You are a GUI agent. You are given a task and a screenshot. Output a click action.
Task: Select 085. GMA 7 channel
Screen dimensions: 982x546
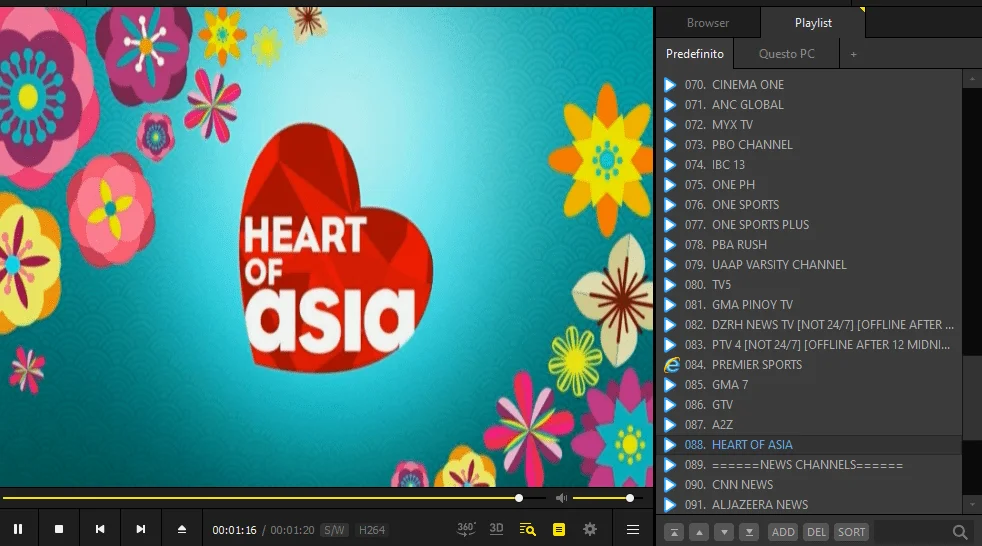point(809,385)
